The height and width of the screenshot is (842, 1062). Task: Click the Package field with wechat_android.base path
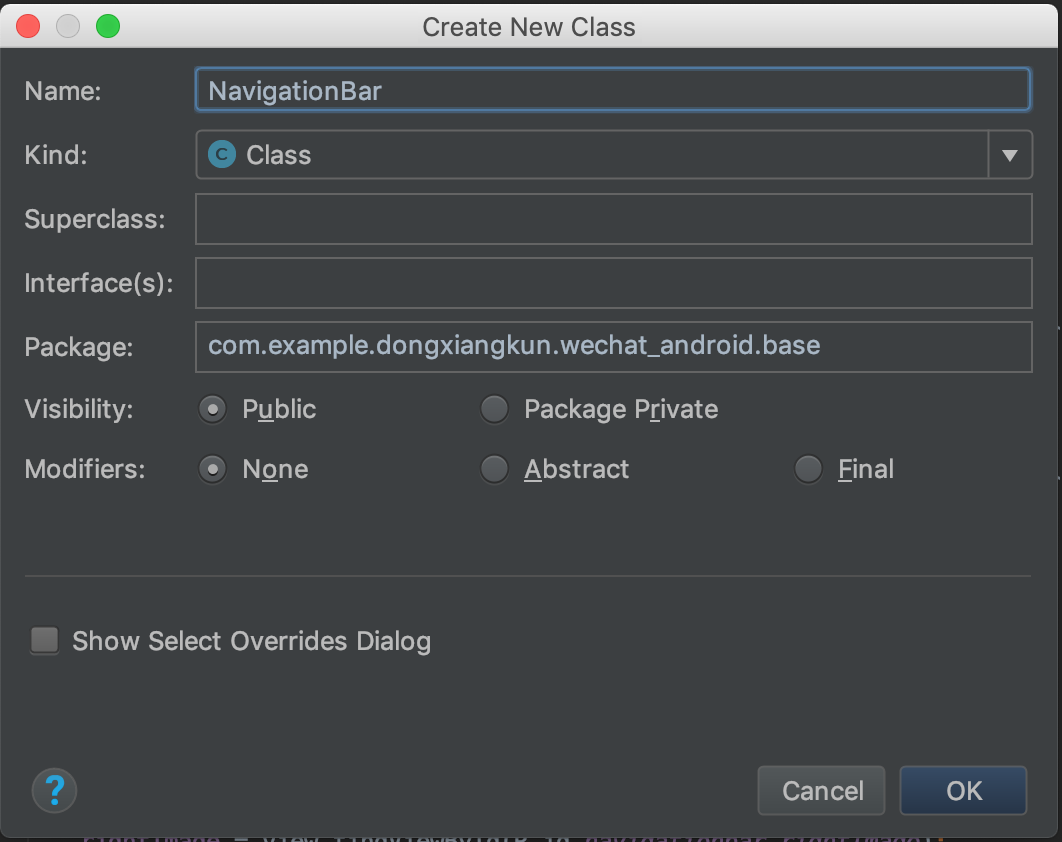click(614, 347)
